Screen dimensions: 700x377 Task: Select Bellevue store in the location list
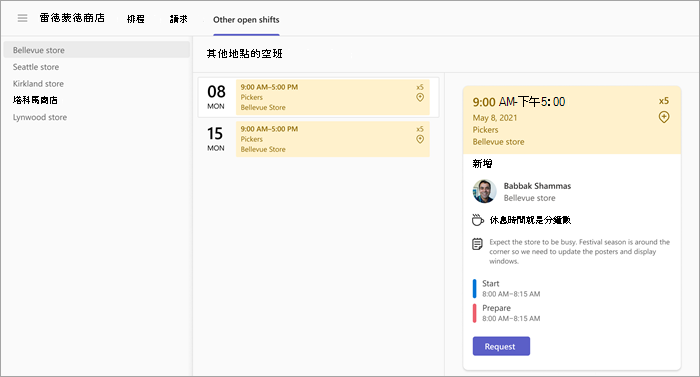tap(96, 50)
